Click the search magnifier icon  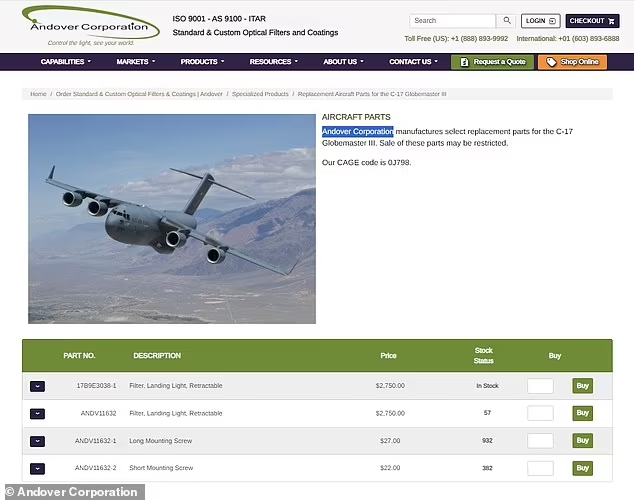pyautogui.click(x=507, y=21)
